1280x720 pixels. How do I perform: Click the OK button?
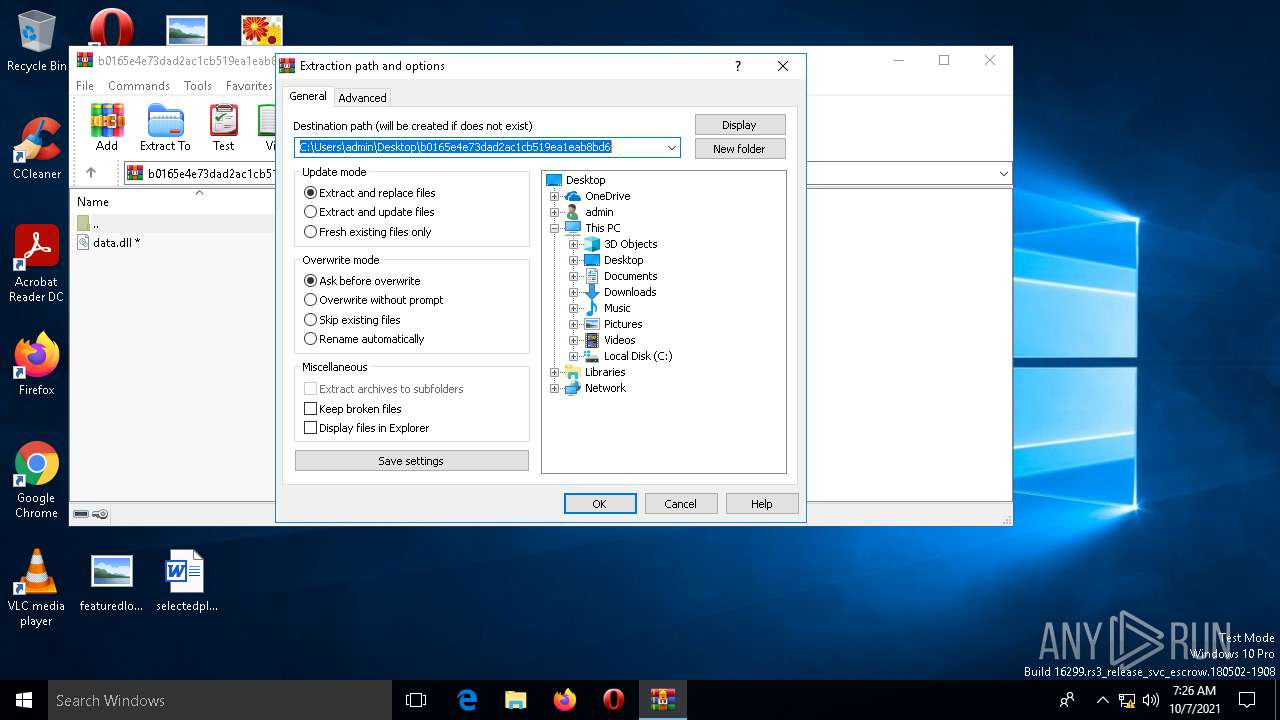[600, 504]
